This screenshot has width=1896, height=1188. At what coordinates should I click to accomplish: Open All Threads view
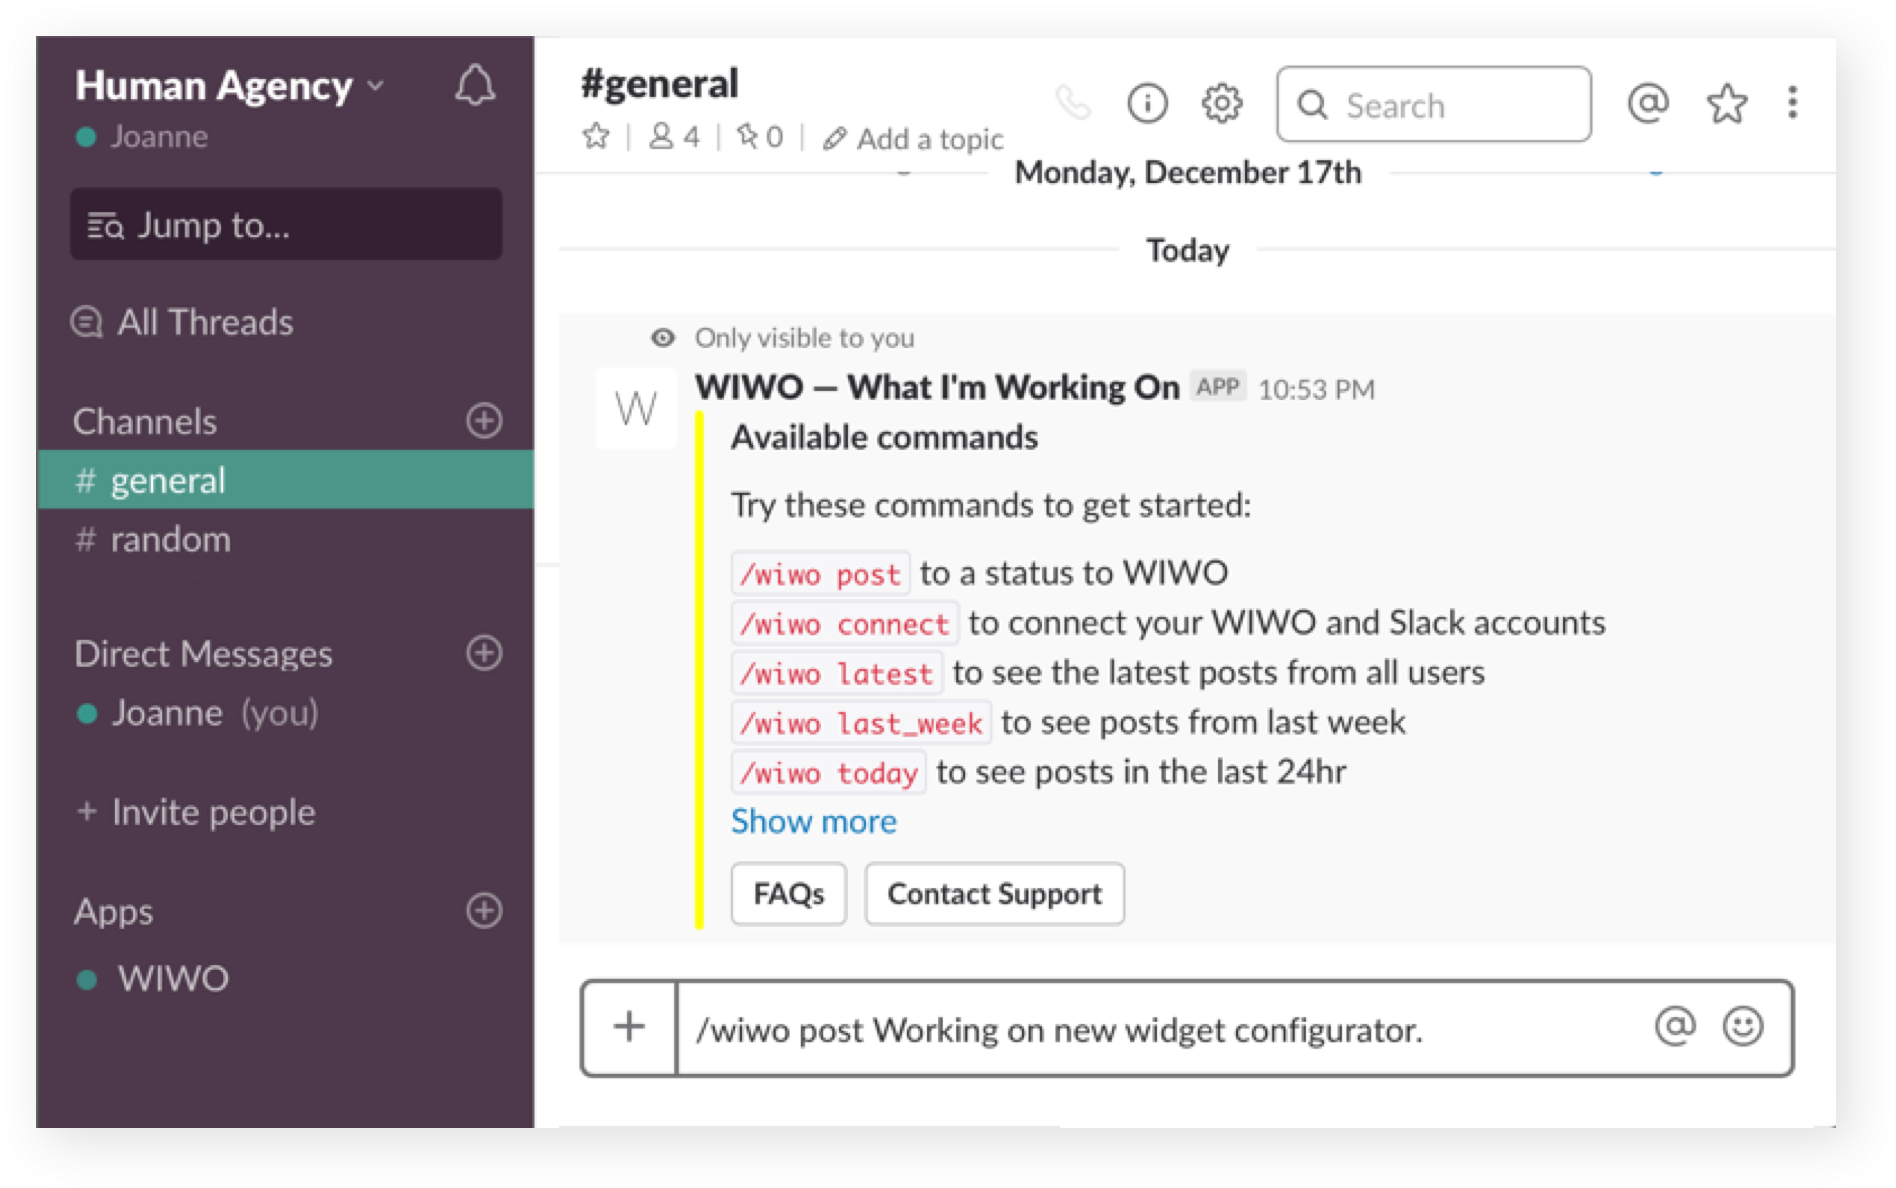click(183, 322)
